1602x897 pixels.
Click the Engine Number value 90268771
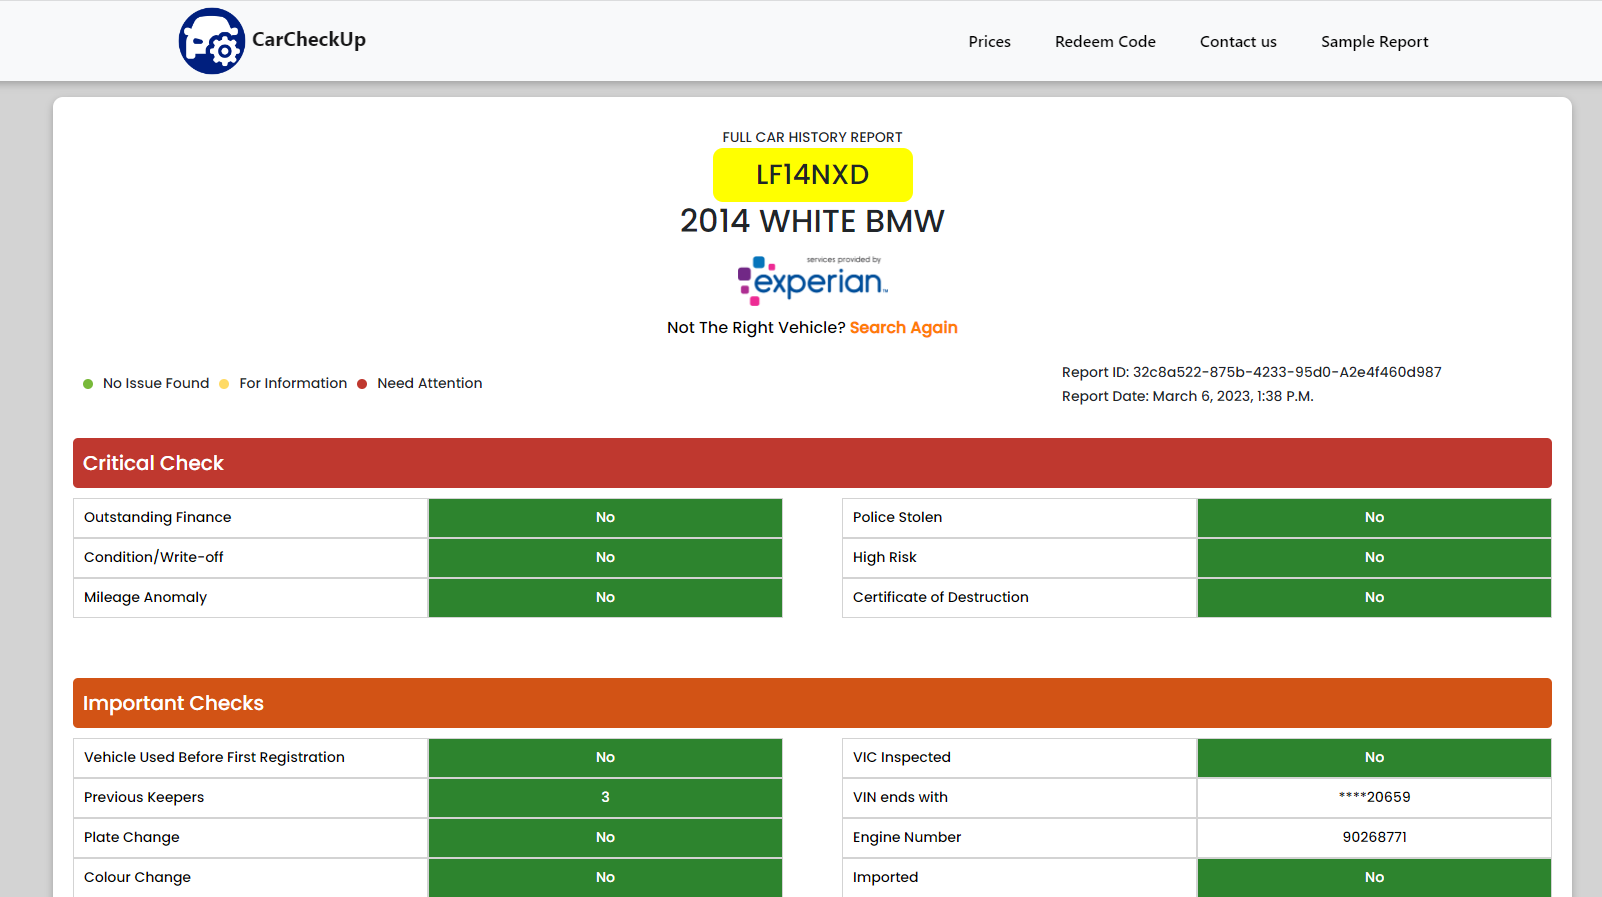[1374, 838]
